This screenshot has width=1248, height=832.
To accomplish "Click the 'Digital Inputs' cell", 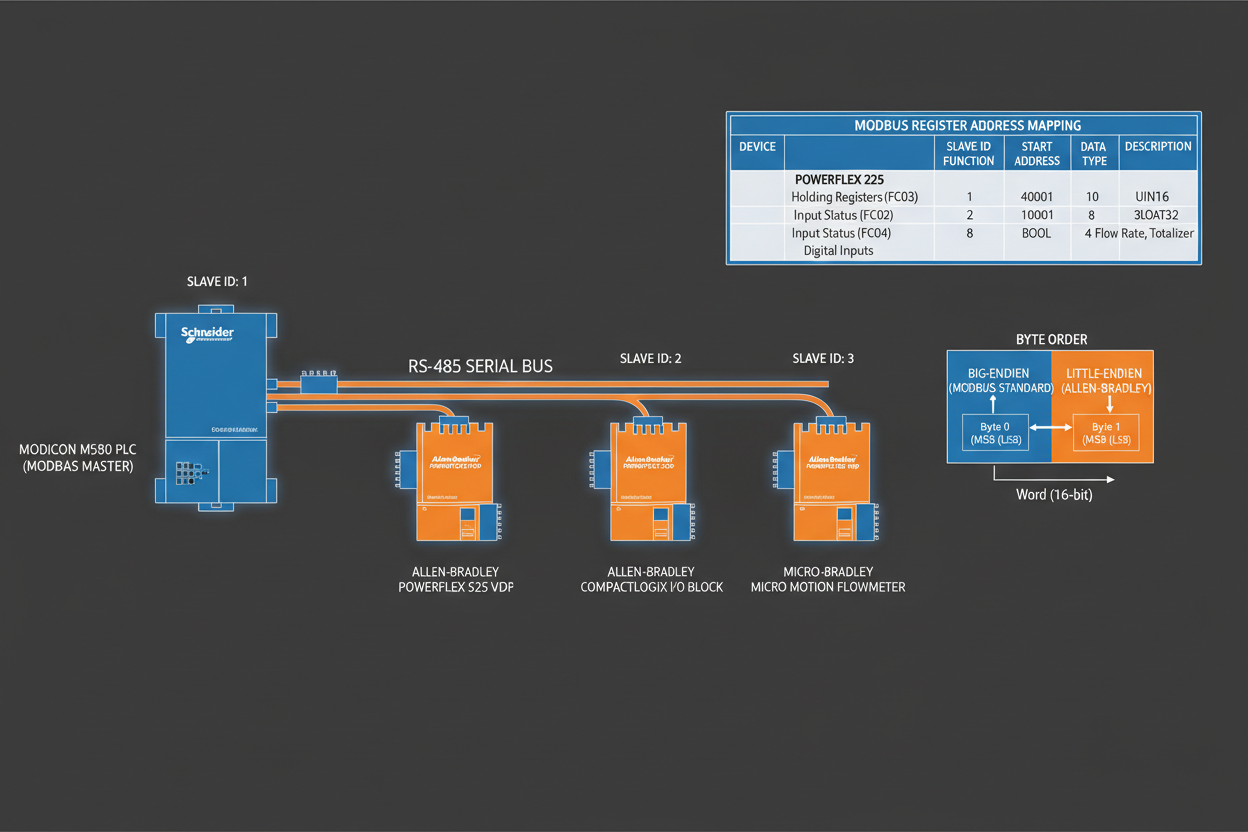I will (x=838, y=251).
